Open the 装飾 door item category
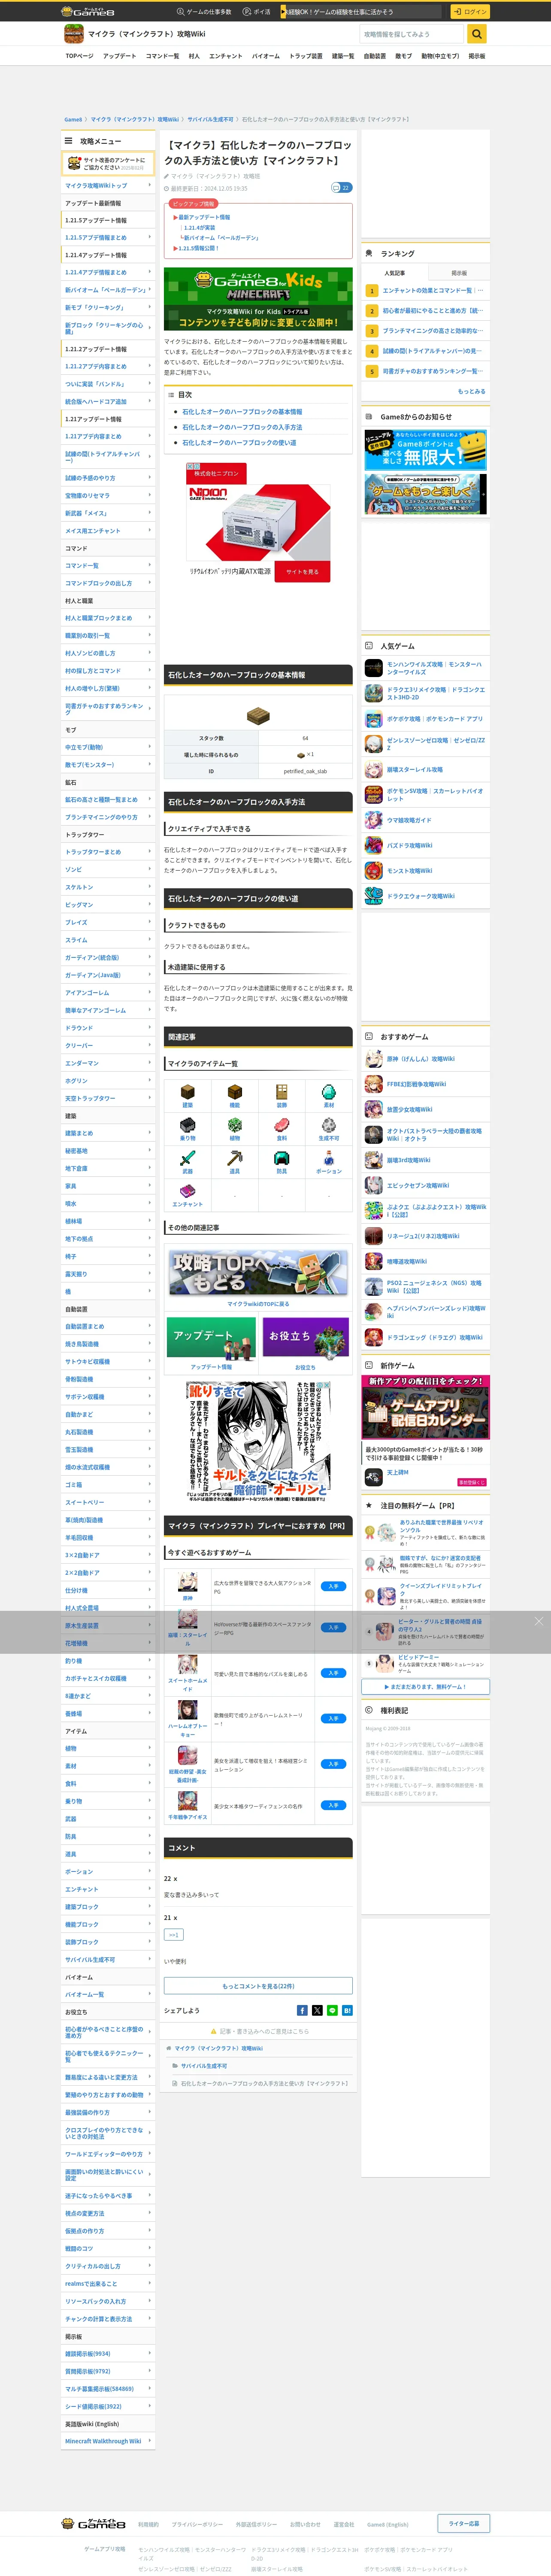 tap(281, 1097)
